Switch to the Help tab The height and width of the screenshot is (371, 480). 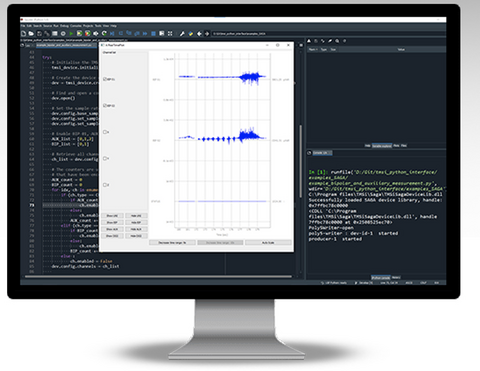pyautogui.click(x=367, y=146)
